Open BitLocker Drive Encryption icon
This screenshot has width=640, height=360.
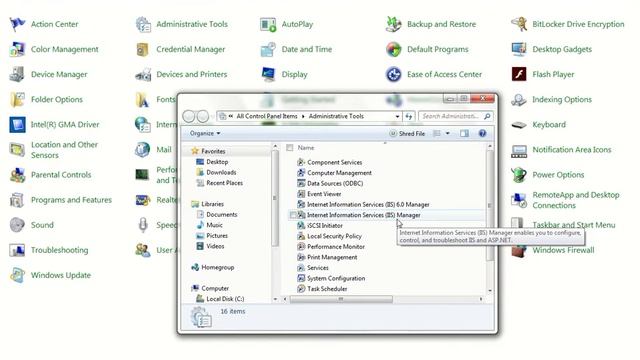[519, 24]
